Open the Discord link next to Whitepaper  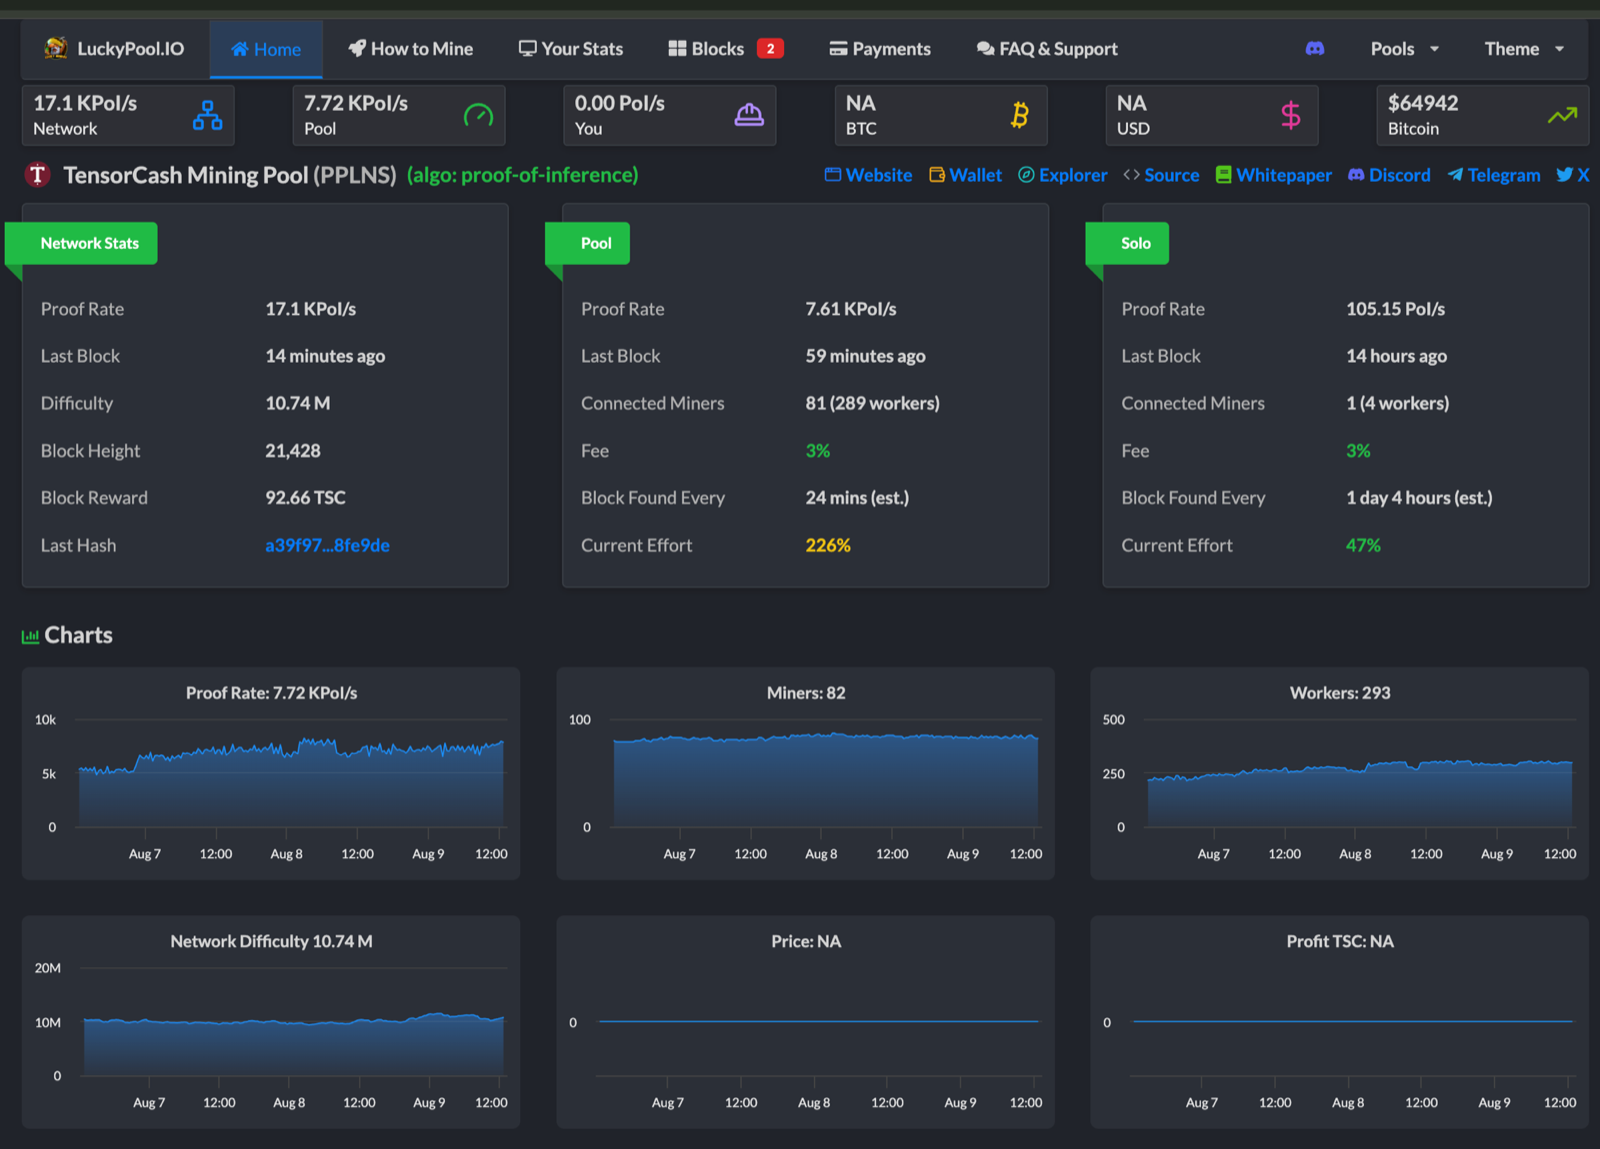[1389, 175]
